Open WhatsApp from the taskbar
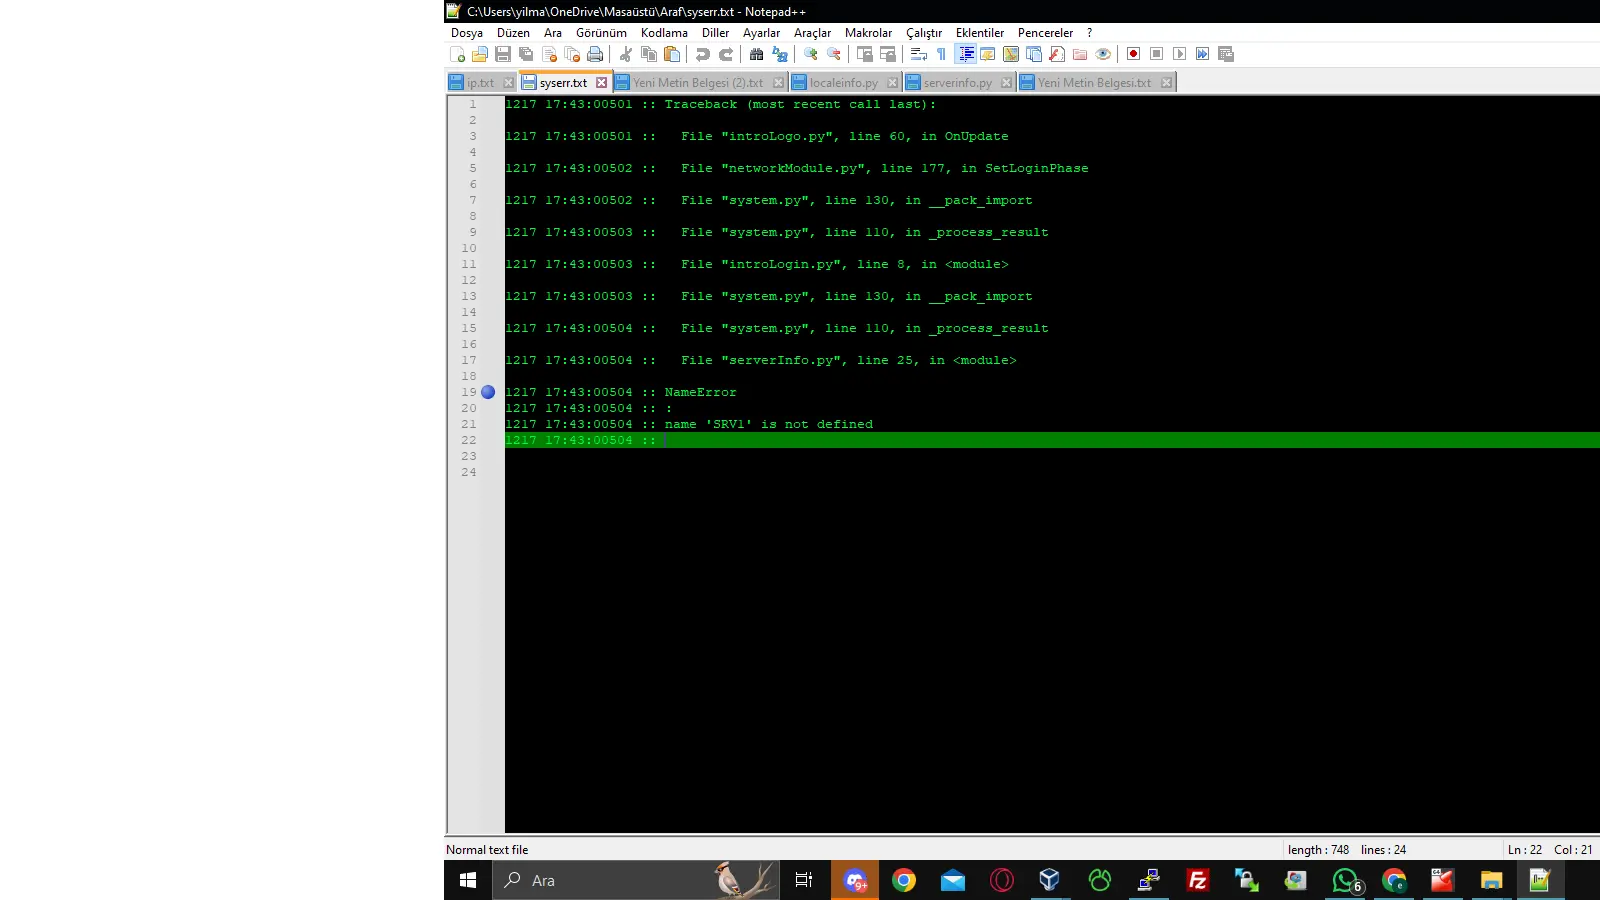 point(1346,880)
